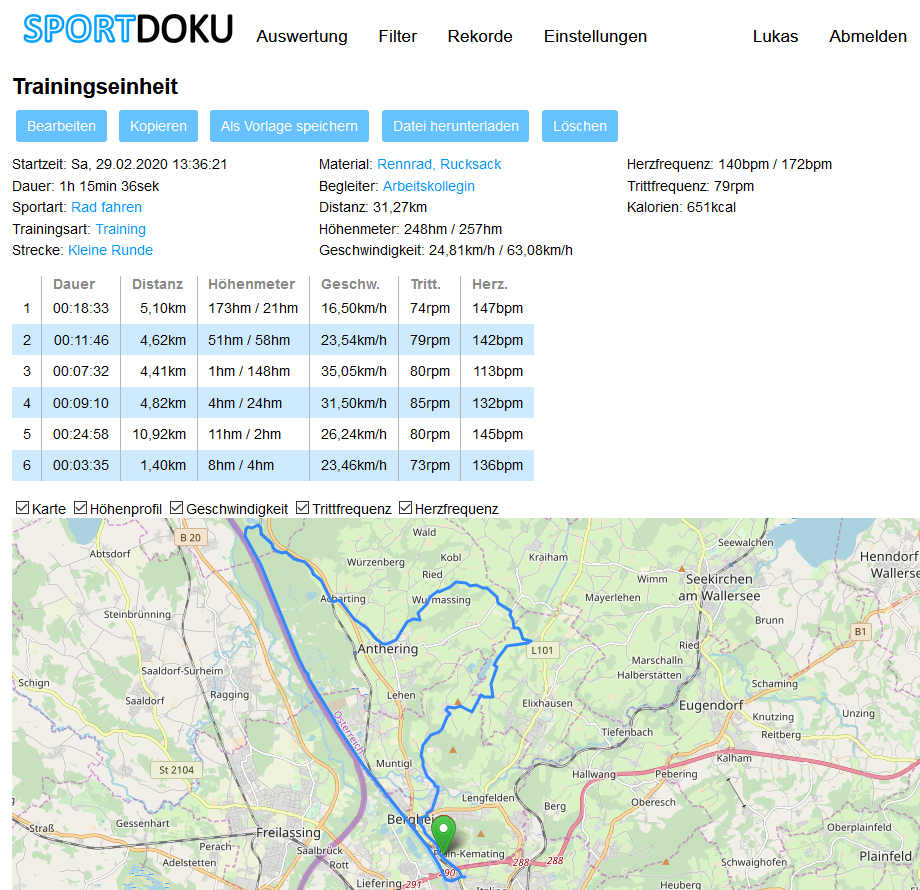Open the Filter menu item
The width and height of the screenshot is (920, 890).
click(x=398, y=37)
